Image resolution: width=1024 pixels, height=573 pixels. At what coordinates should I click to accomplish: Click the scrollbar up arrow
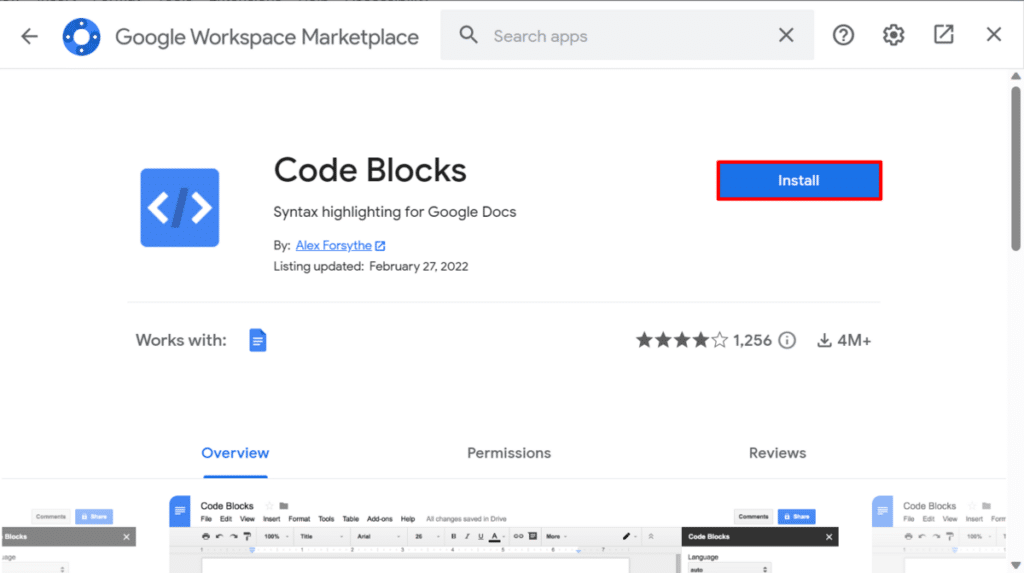pyautogui.click(x=1016, y=76)
